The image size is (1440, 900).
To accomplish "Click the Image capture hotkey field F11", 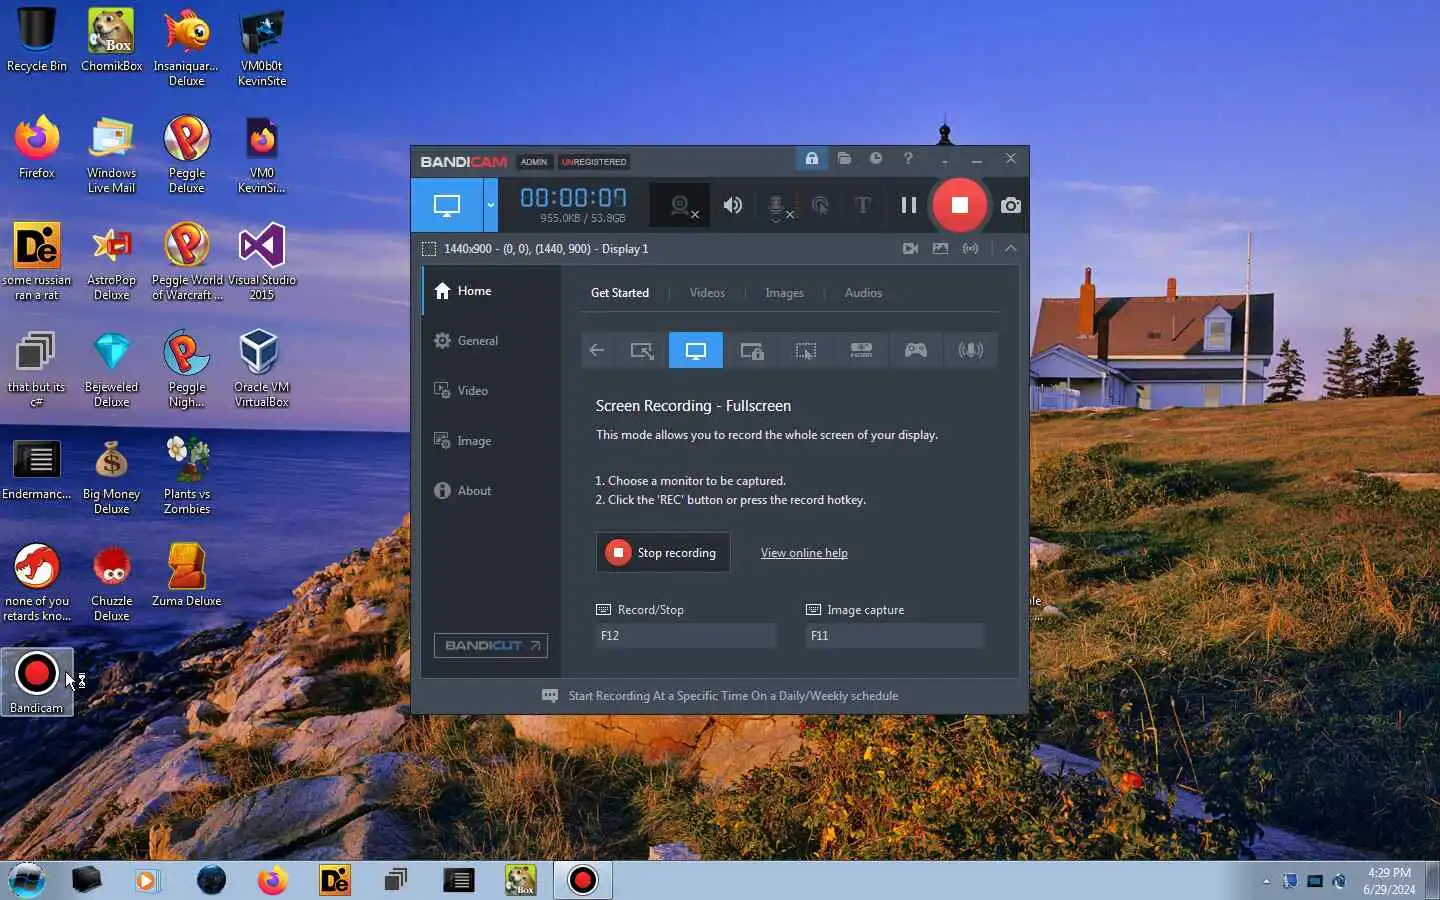I will (x=895, y=635).
